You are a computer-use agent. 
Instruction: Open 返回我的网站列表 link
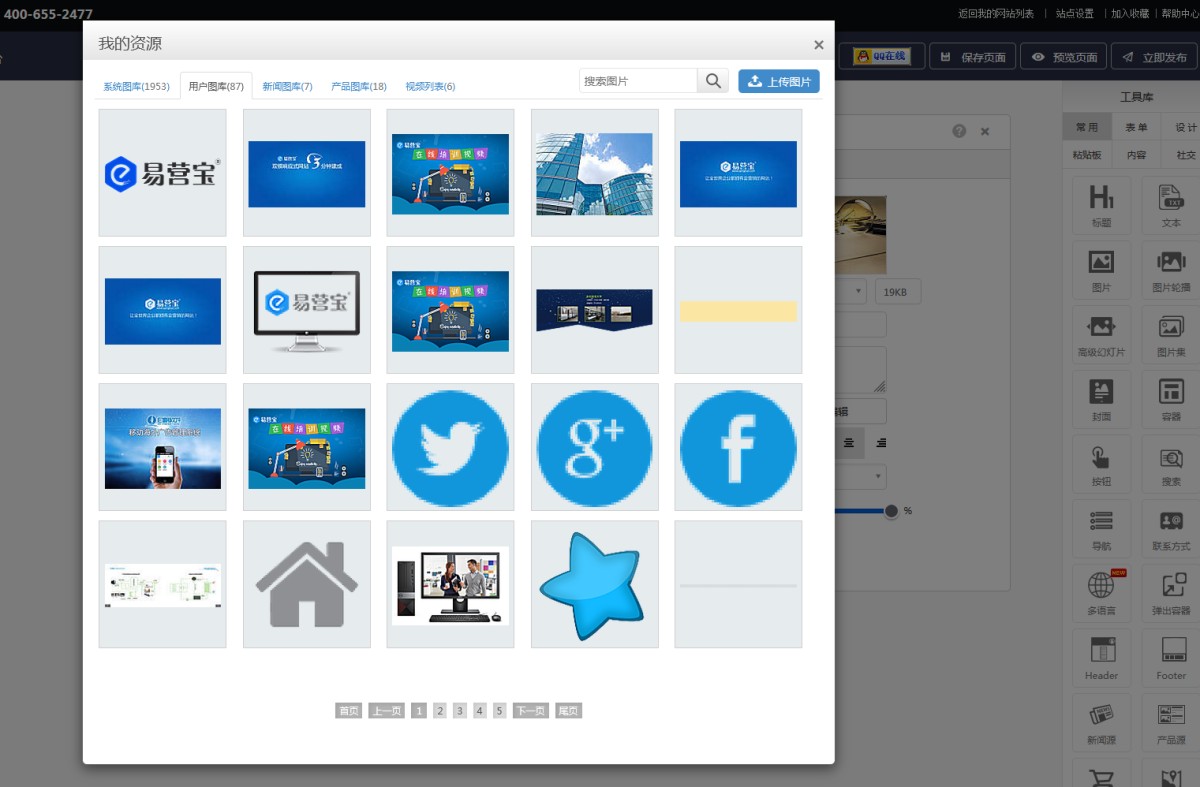point(996,14)
